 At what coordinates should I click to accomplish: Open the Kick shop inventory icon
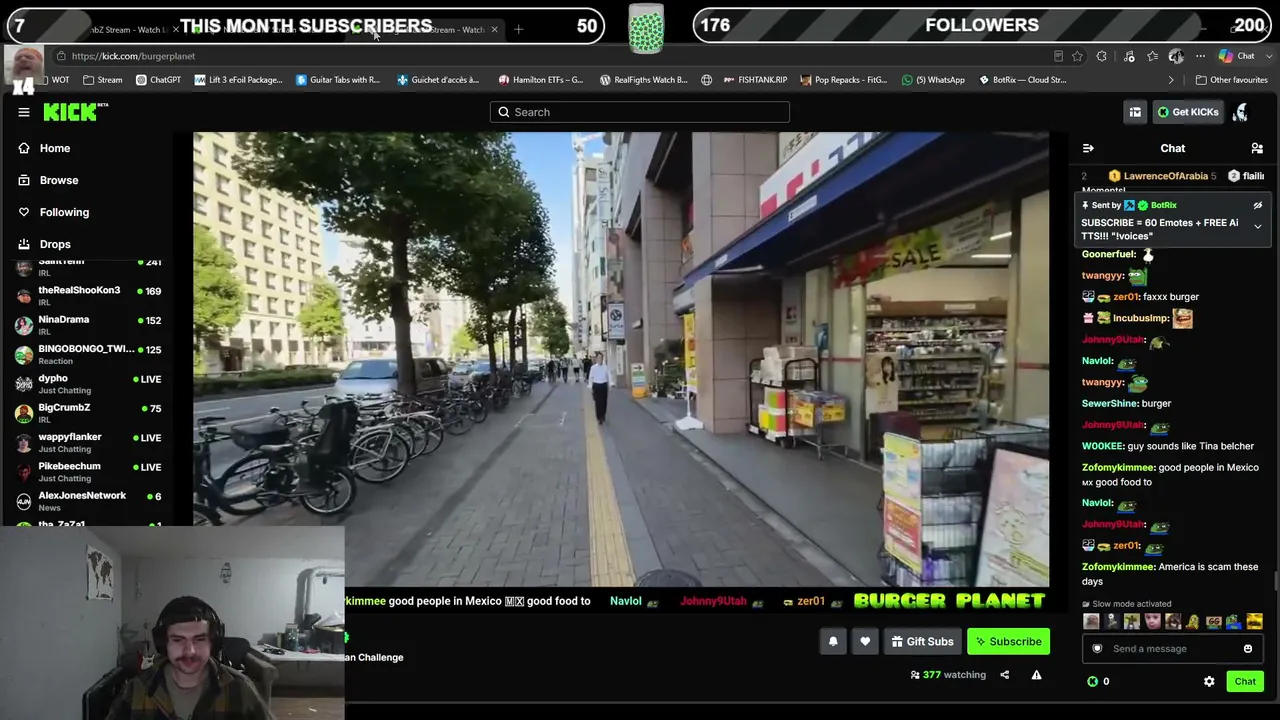point(1135,112)
